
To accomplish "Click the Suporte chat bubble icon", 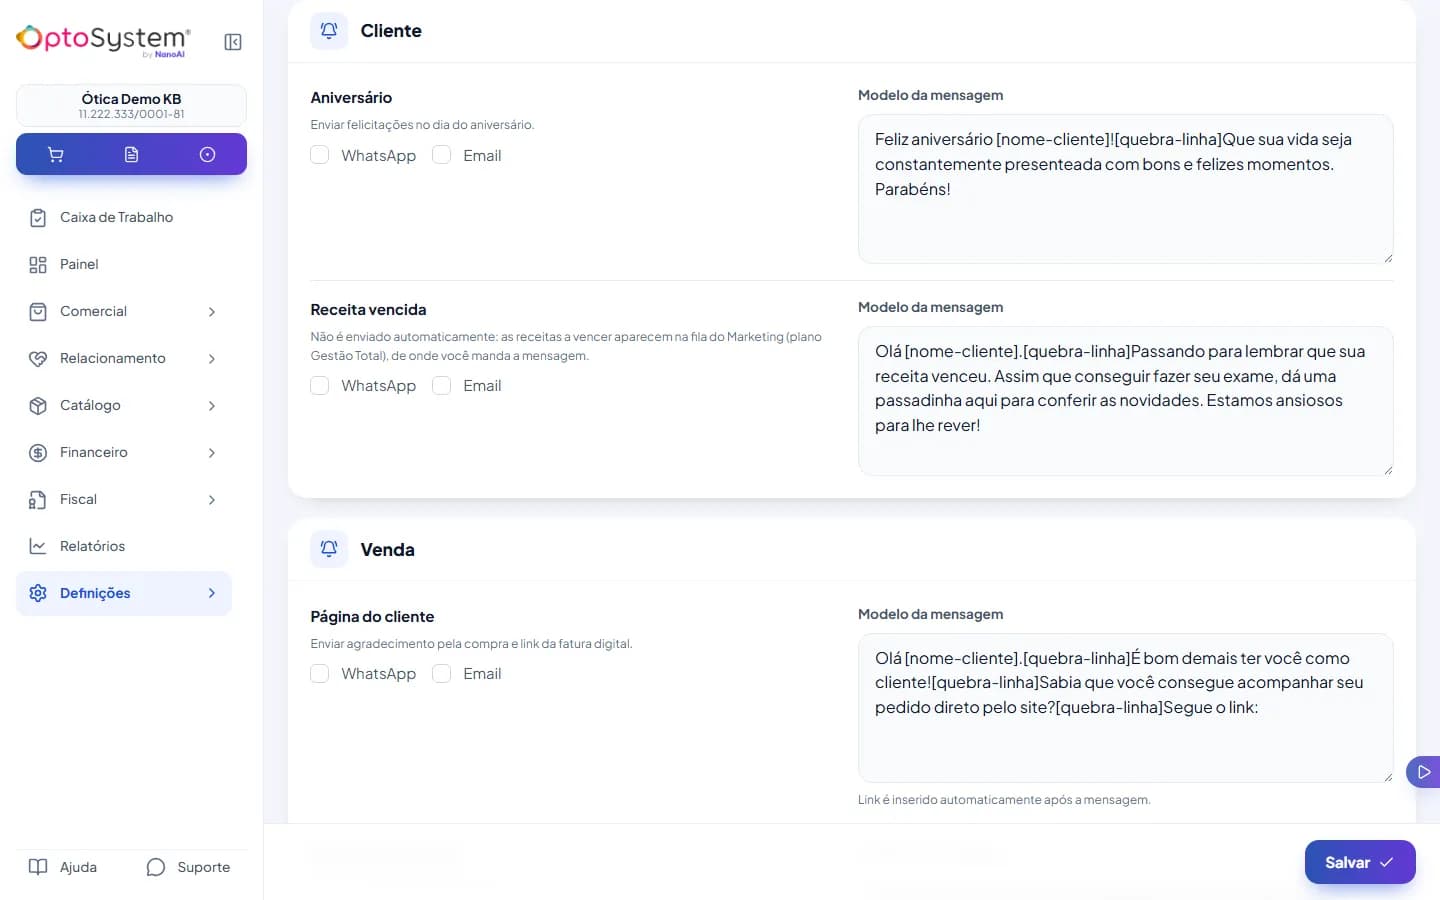I will click(156, 867).
